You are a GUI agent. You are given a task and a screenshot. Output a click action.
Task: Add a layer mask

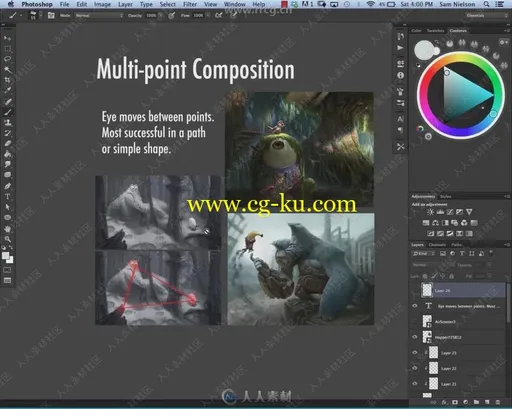click(455, 402)
